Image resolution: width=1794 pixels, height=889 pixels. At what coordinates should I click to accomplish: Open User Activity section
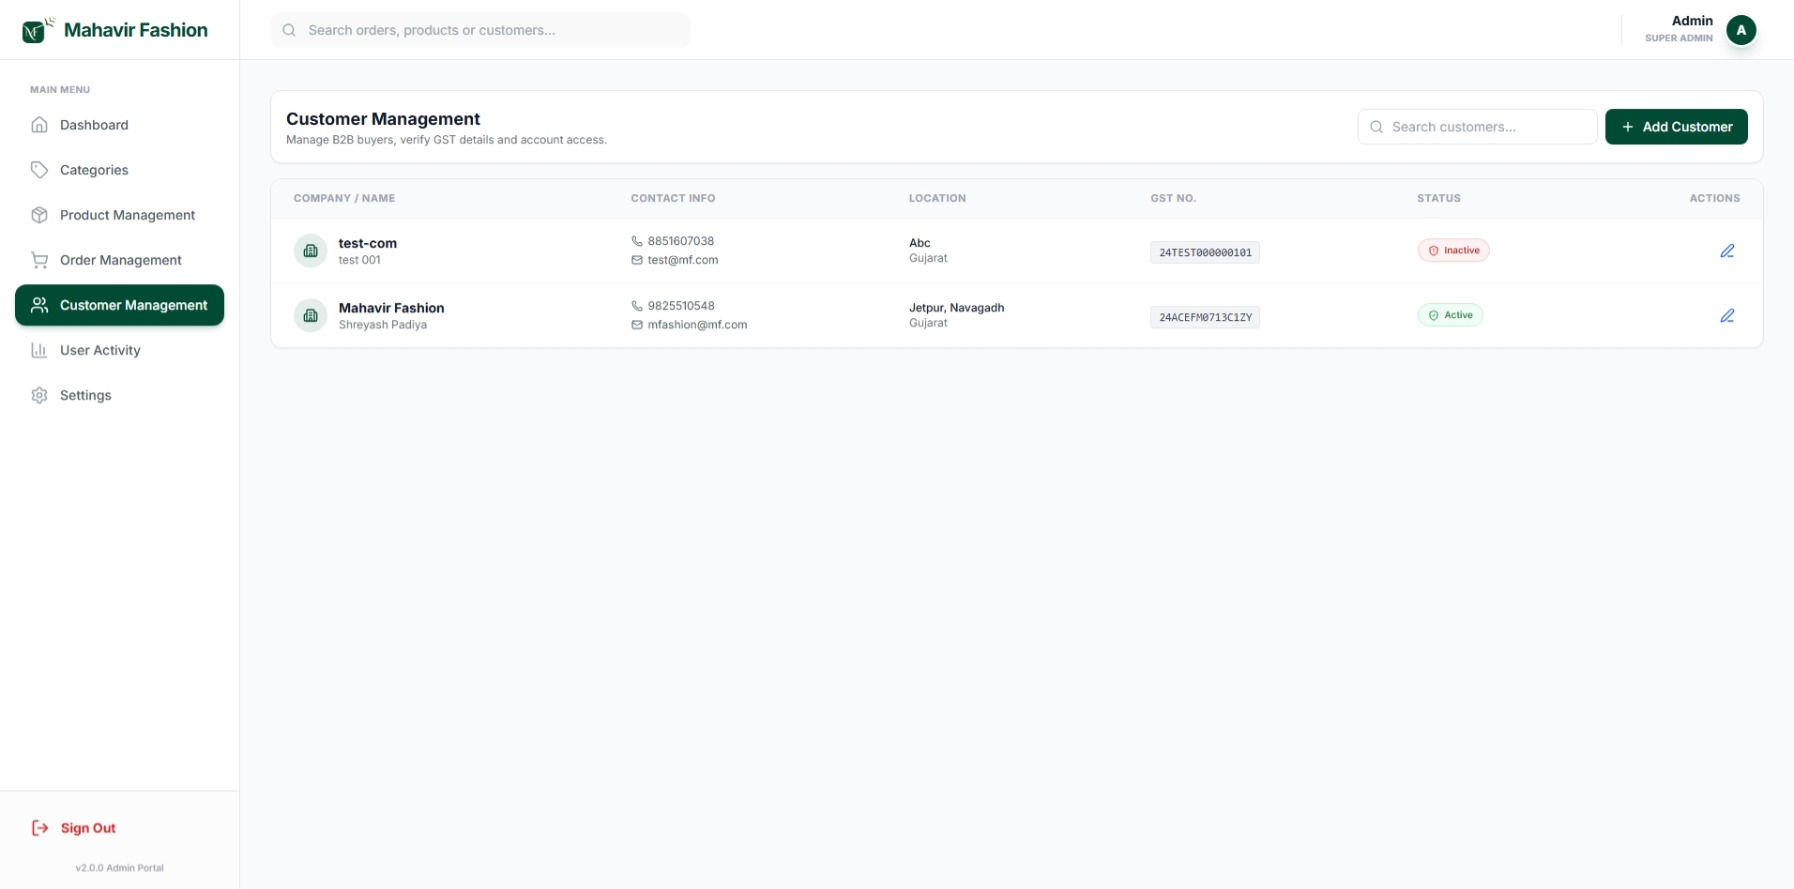tap(100, 350)
